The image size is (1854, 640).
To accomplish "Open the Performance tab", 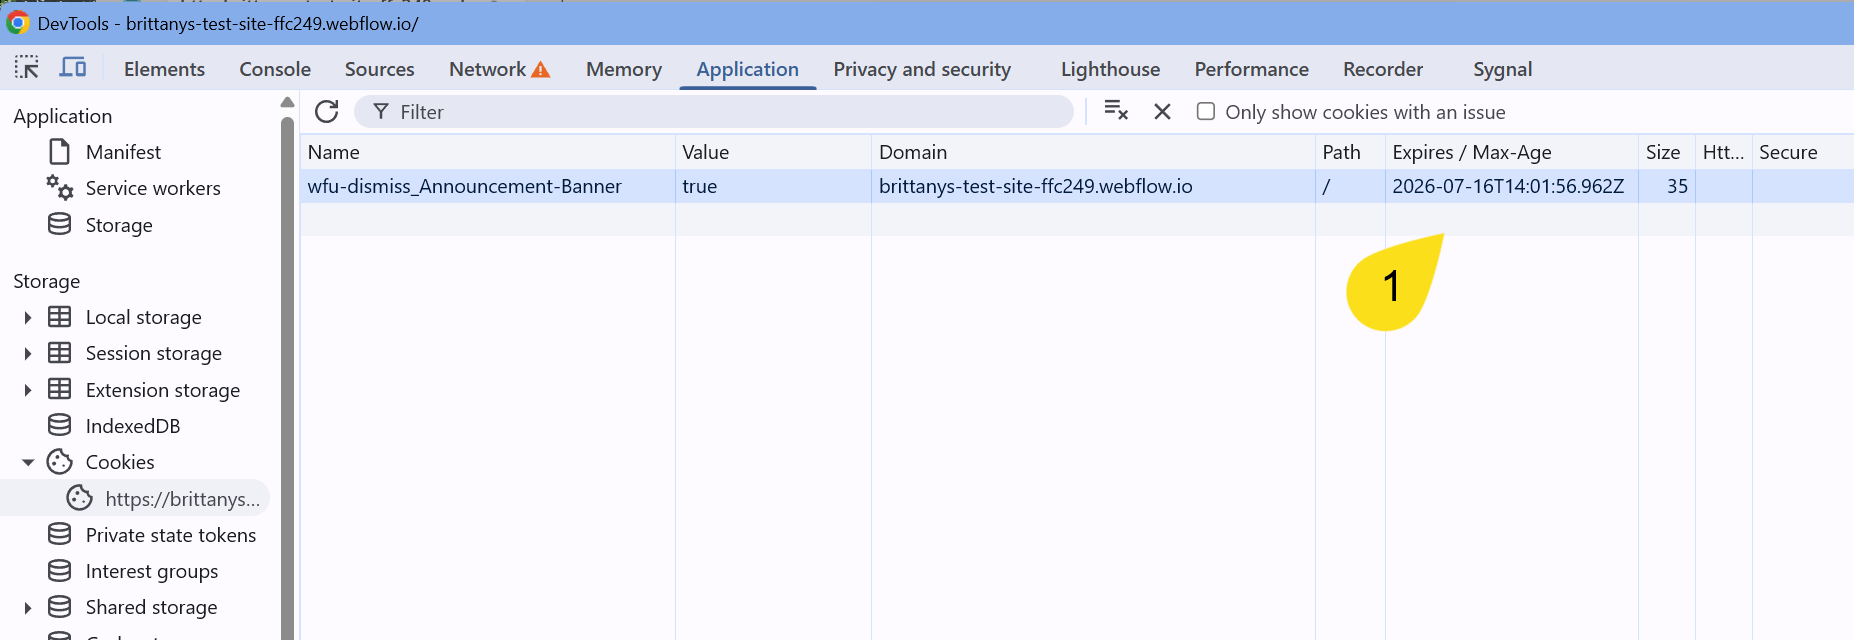I will [1252, 69].
